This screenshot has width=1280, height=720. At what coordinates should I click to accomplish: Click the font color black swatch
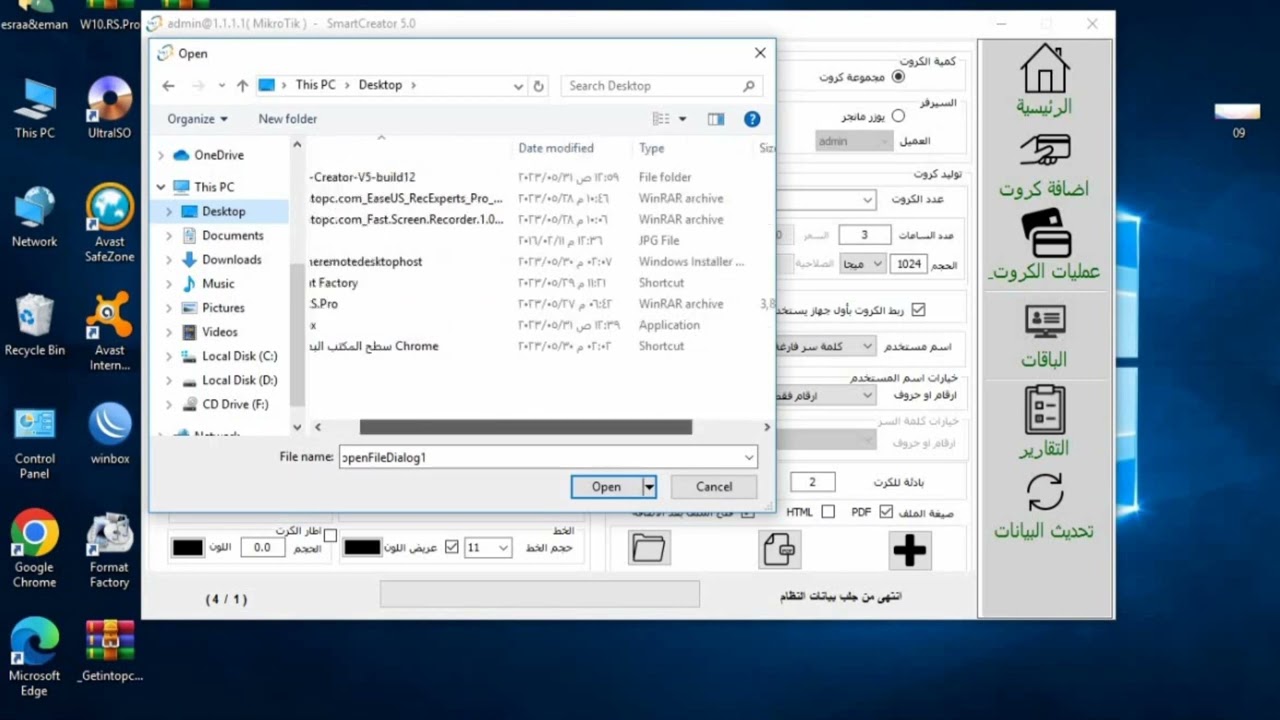tap(362, 548)
